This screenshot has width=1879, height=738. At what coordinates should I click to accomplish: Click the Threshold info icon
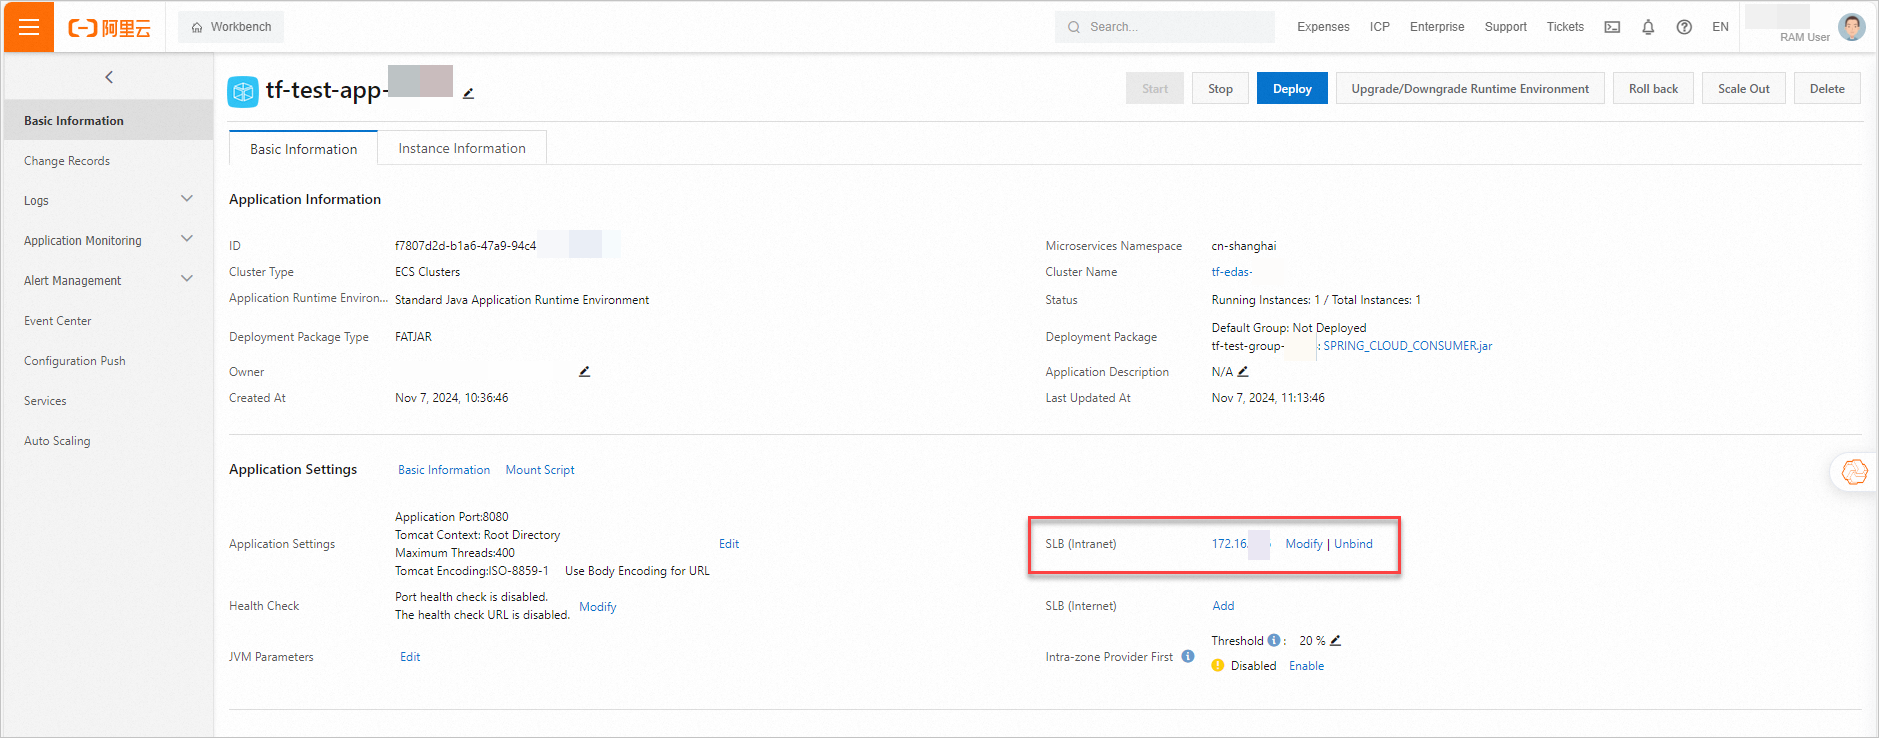tap(1274, 640)
